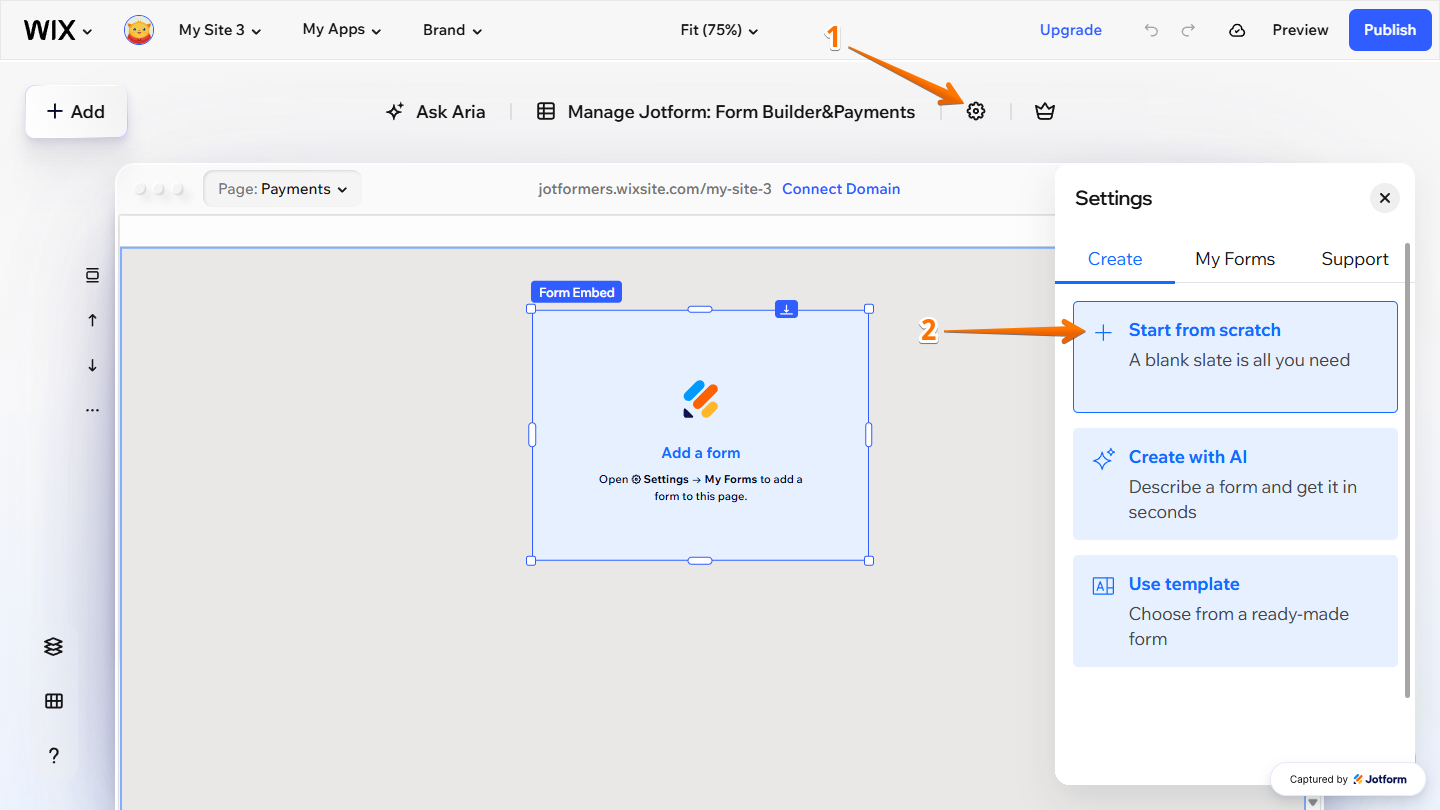The image size is (1440, 810).
Task: Click the Jotform logo in the canvas
Action: tap(701, 399)
